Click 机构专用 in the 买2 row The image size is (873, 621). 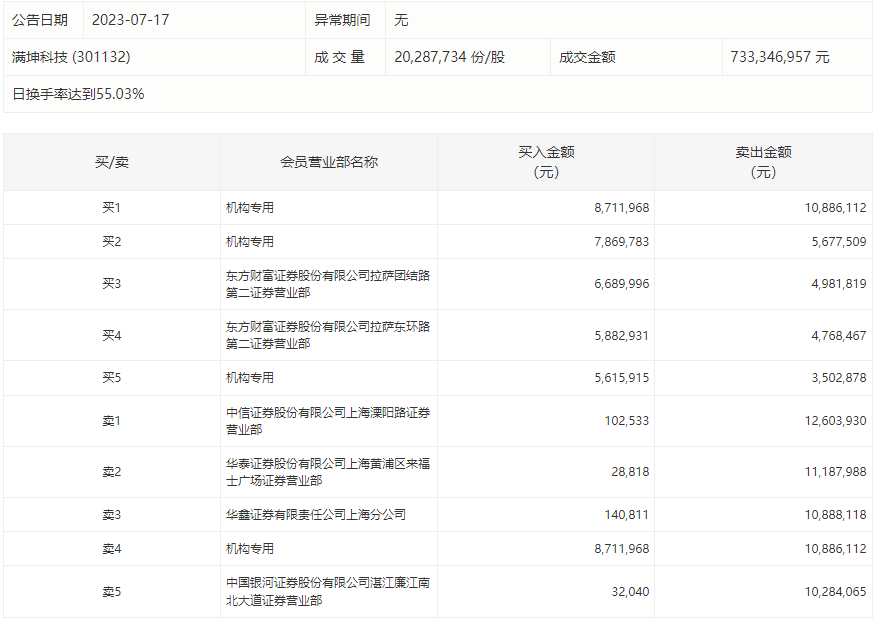pyautogui.click(x=250, y=242)
